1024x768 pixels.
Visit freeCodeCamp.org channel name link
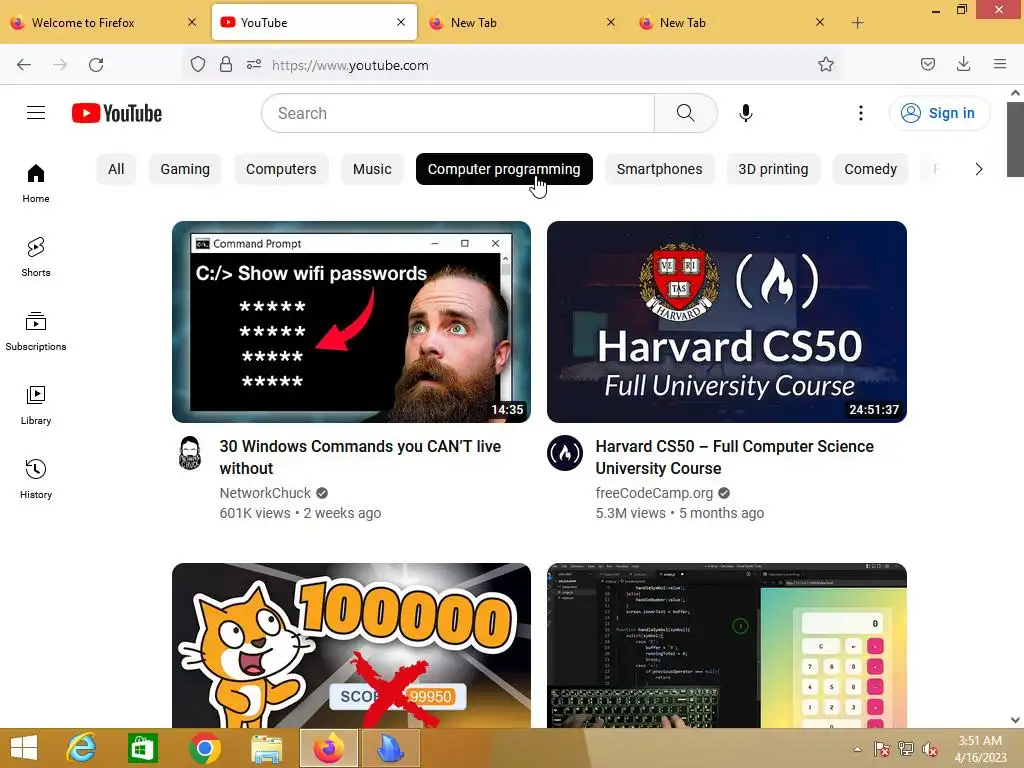[x=654, y=493]
